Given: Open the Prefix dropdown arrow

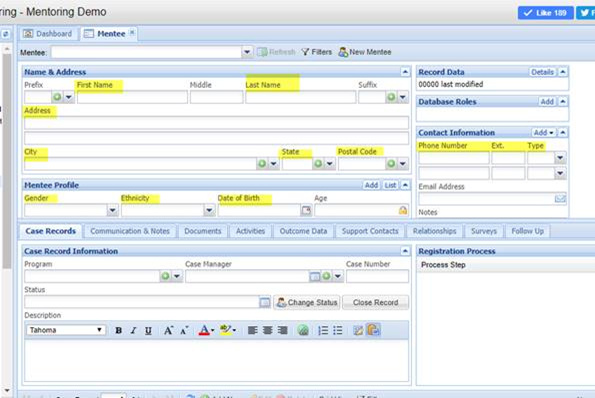Looking at the screenshot, I should click(69, 97).
